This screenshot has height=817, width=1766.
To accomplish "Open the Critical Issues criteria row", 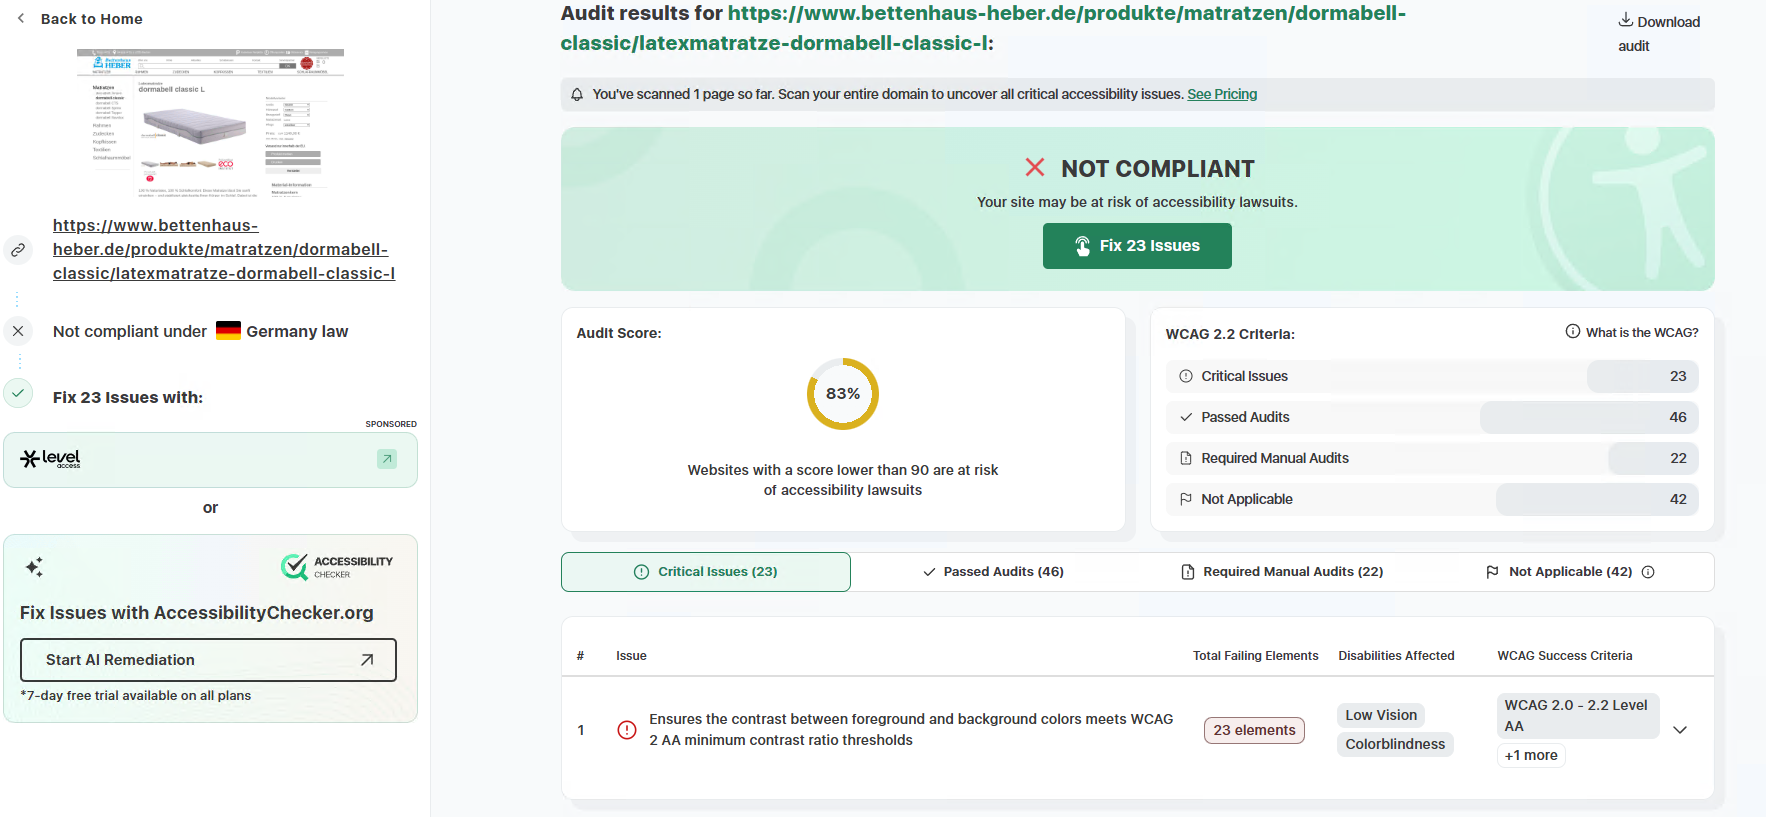I will (x=1432, y=376).
